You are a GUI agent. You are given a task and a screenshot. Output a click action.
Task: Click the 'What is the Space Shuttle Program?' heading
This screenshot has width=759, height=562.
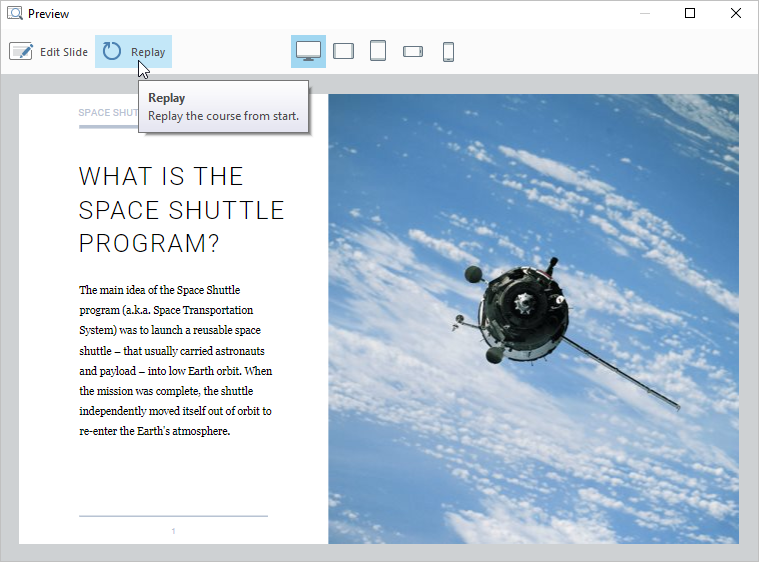coord(181,210)
